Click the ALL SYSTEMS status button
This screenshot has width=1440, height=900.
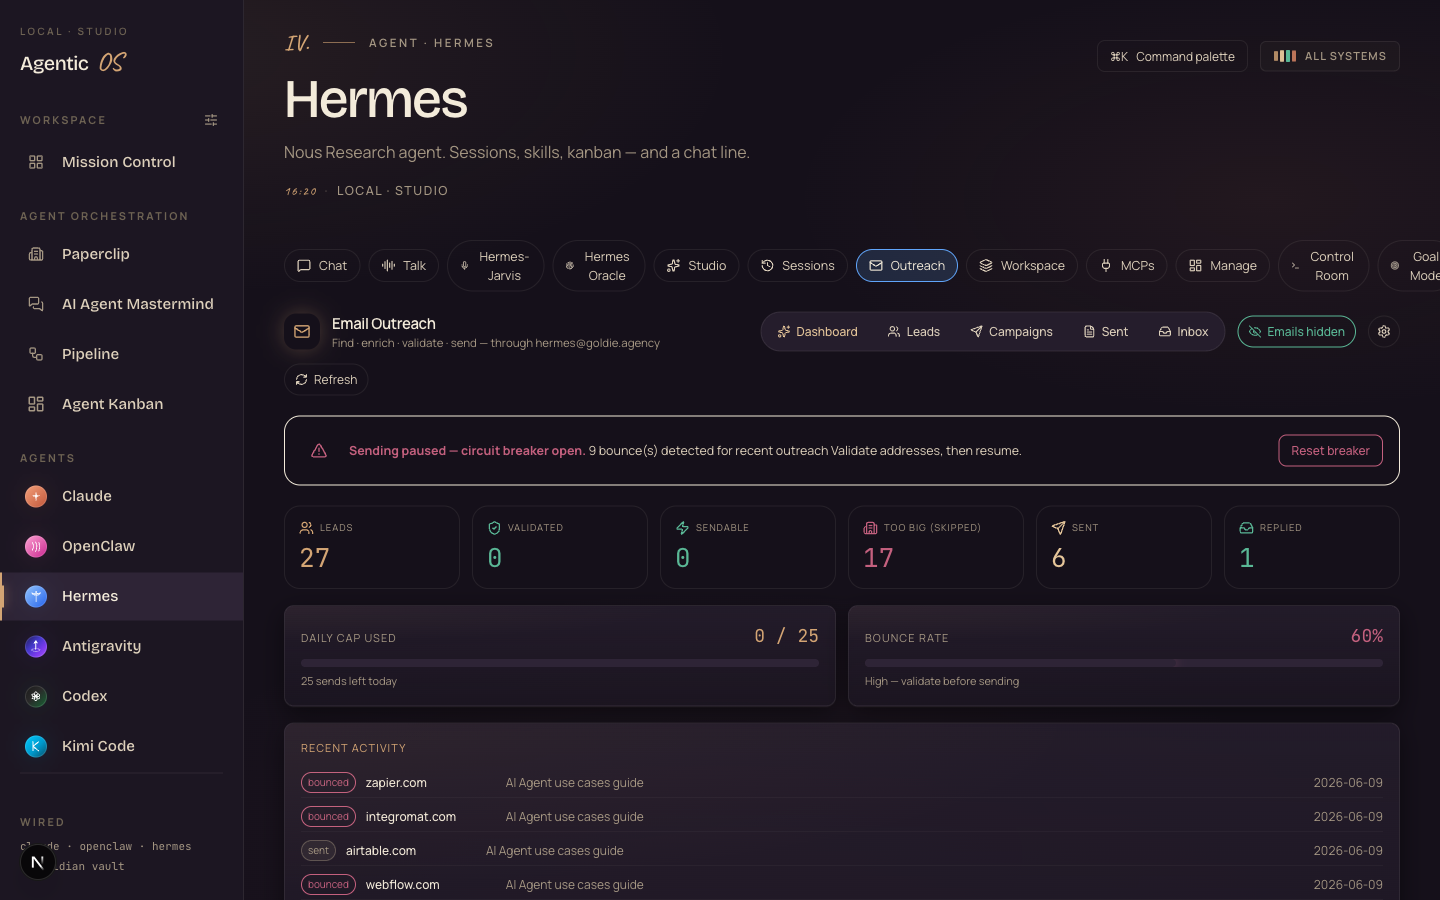1329,56
